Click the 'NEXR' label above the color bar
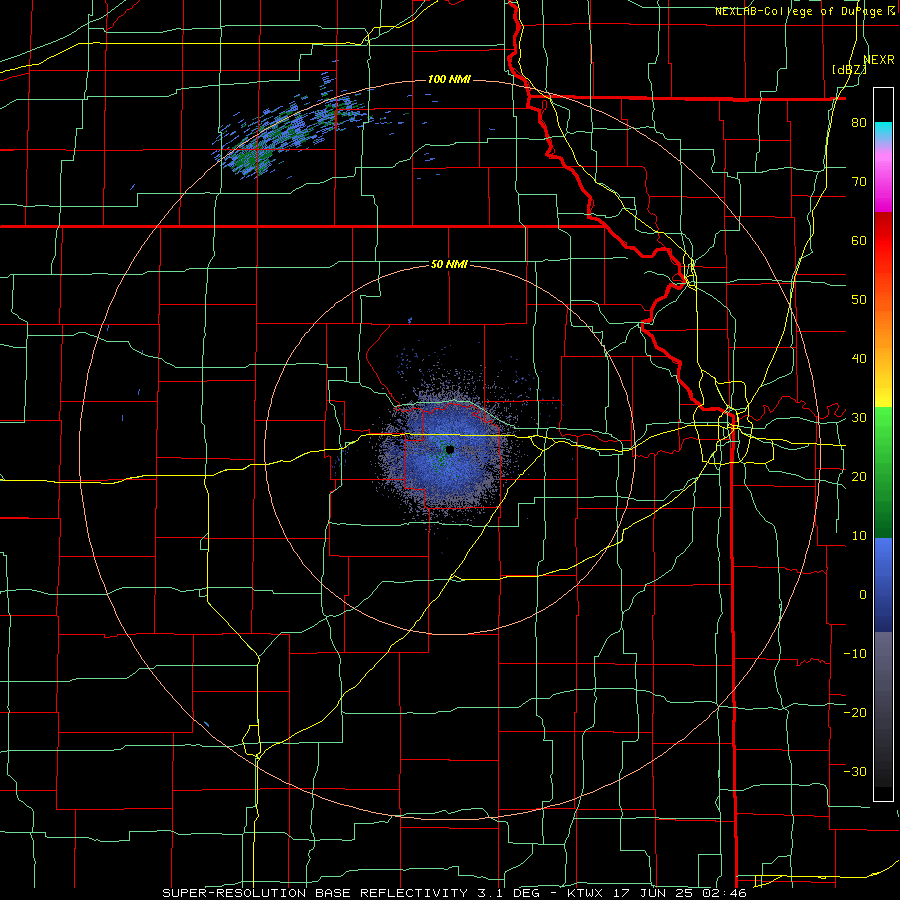This screenshot has height=900, width=900. 879,60
